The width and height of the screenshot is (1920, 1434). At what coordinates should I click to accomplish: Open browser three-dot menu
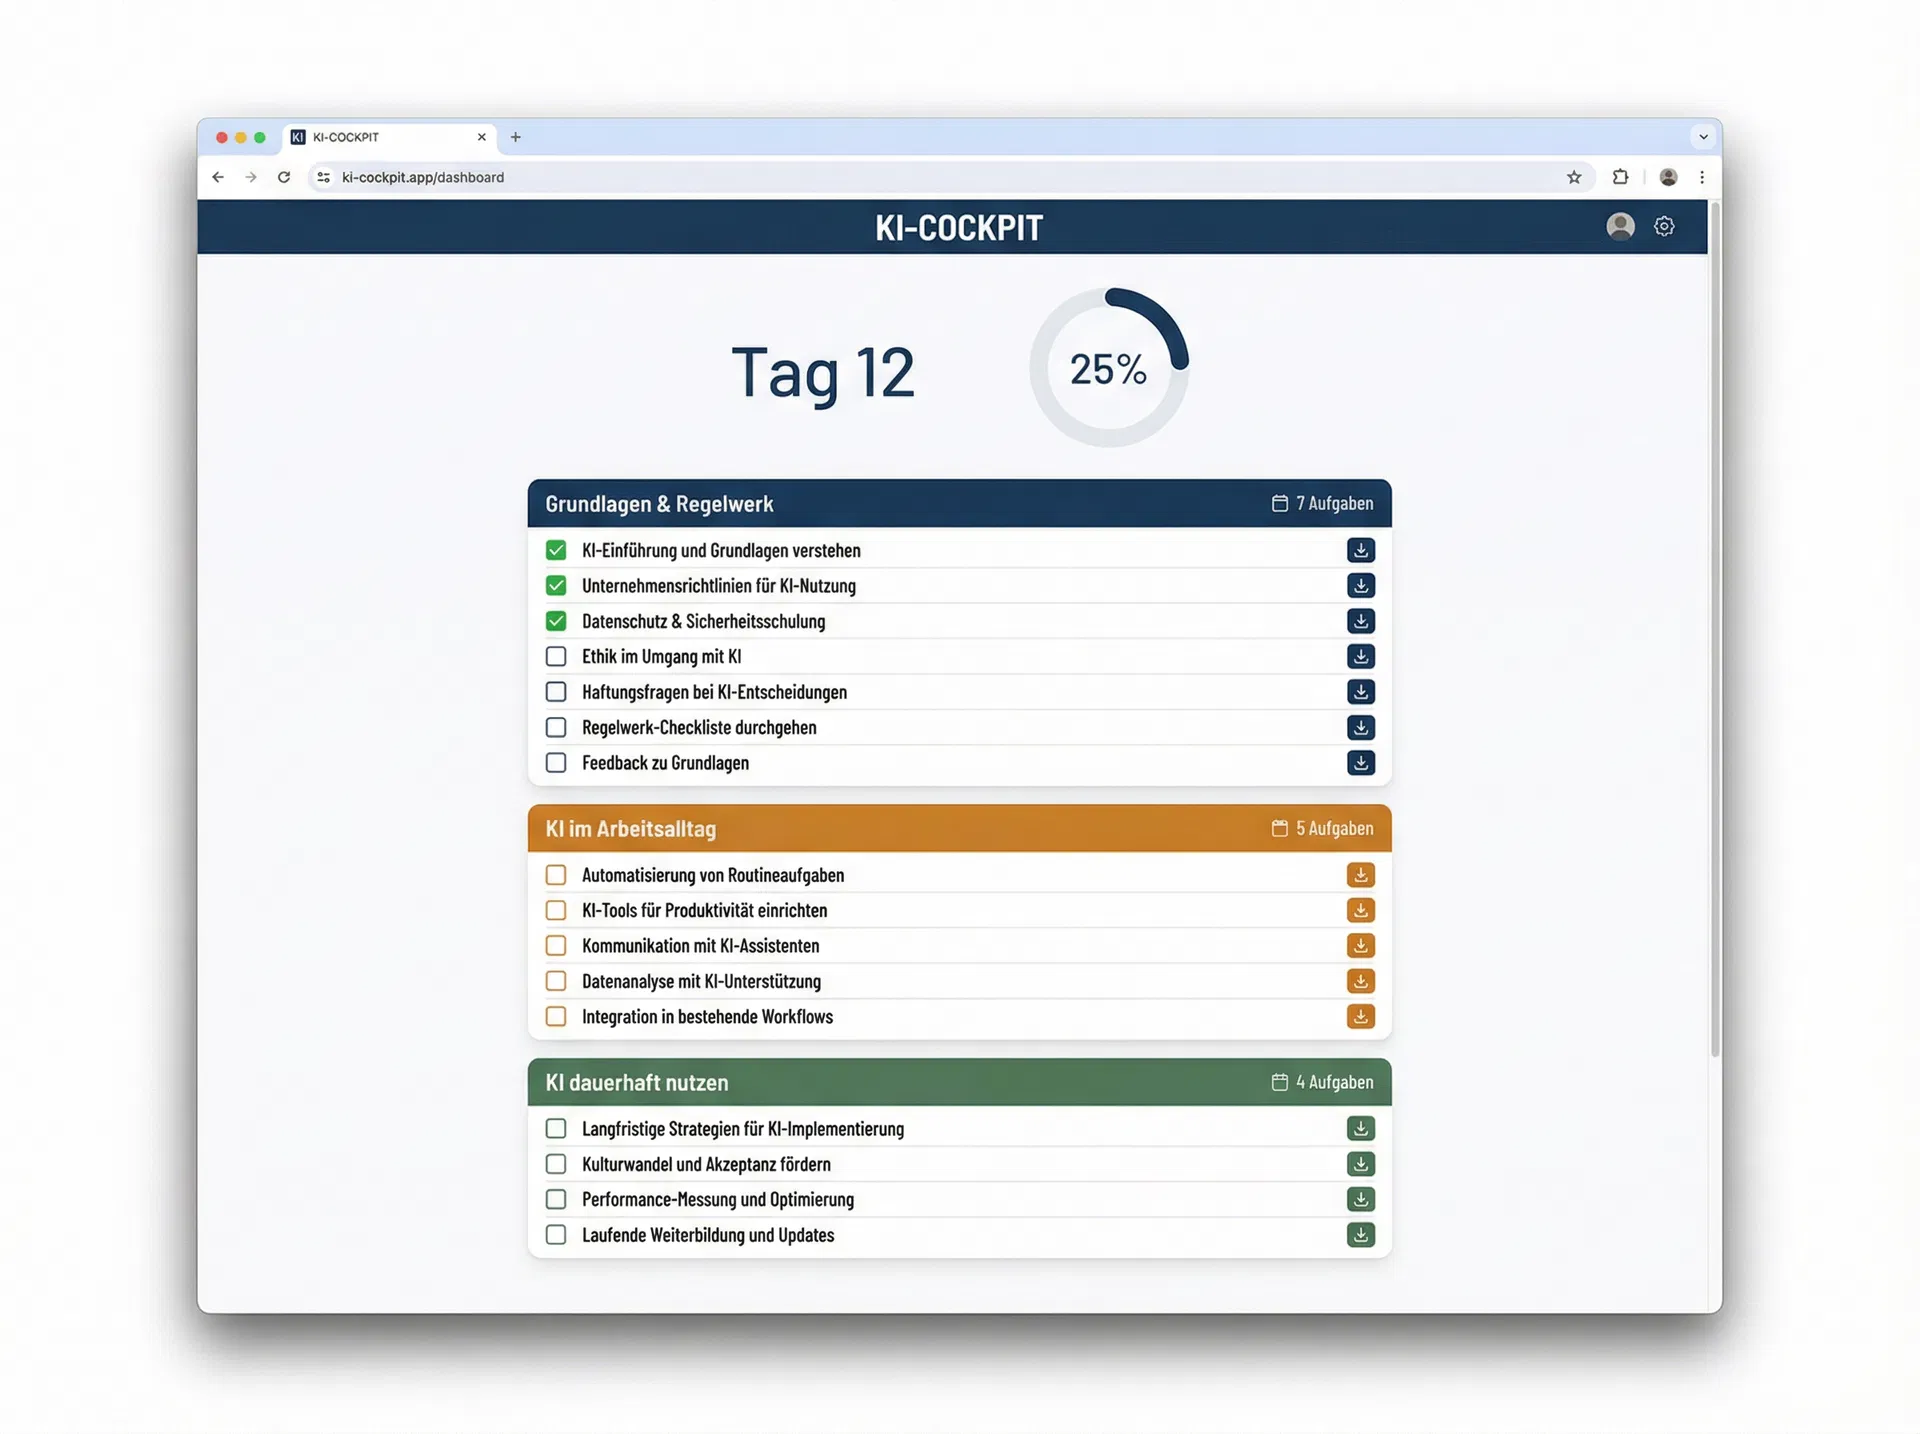pyautogui.click(x=1702, y=177)
